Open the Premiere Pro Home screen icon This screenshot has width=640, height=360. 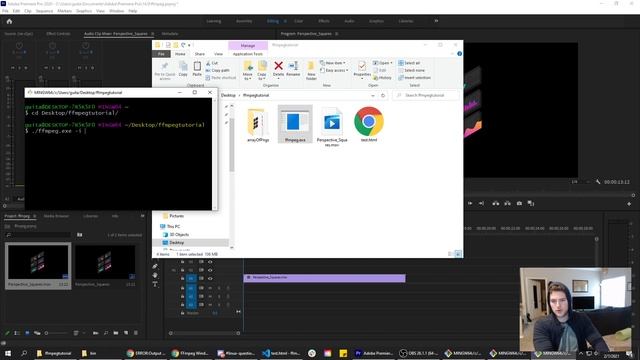9,21
